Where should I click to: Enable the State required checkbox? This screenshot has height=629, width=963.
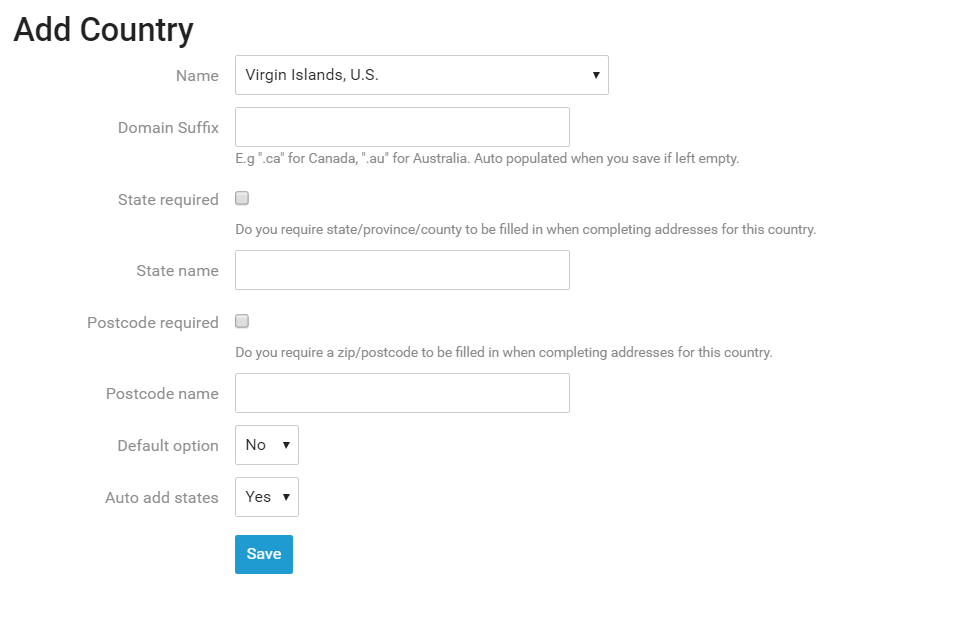coord(242,199)
